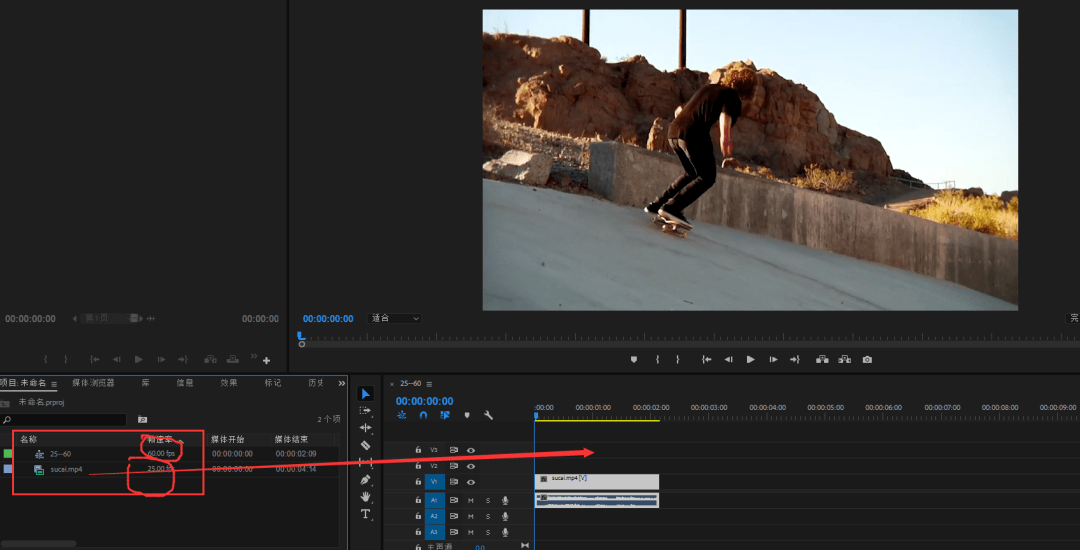Image resolution: width=1080 pixels, height=550 pixels.
Task: Select the Selection arrow tool
Action: 366,394
